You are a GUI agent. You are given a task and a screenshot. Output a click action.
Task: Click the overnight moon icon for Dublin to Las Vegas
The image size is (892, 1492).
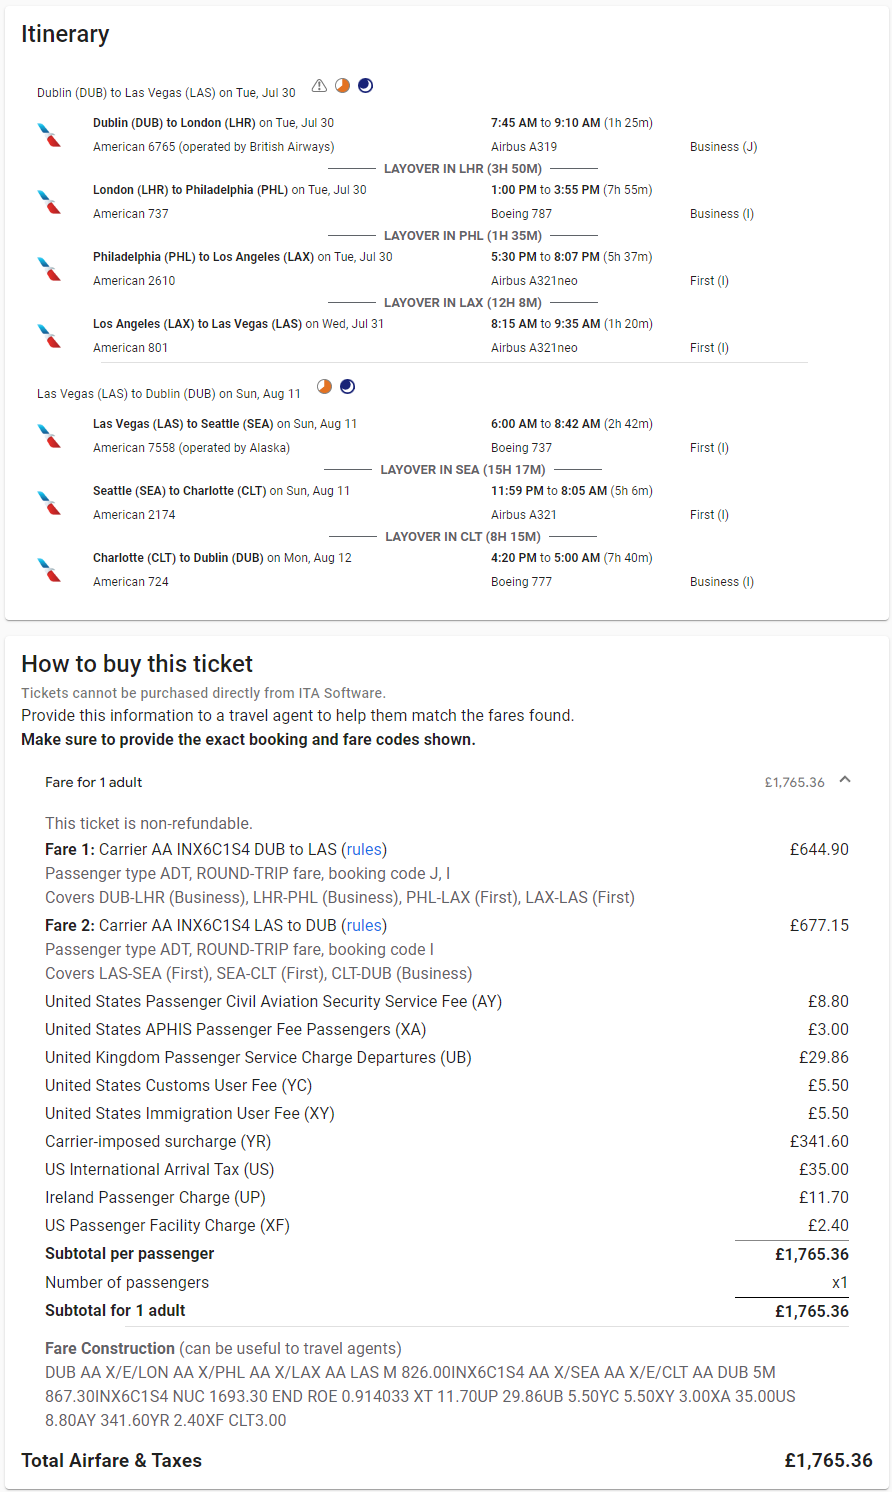(365, 86)
